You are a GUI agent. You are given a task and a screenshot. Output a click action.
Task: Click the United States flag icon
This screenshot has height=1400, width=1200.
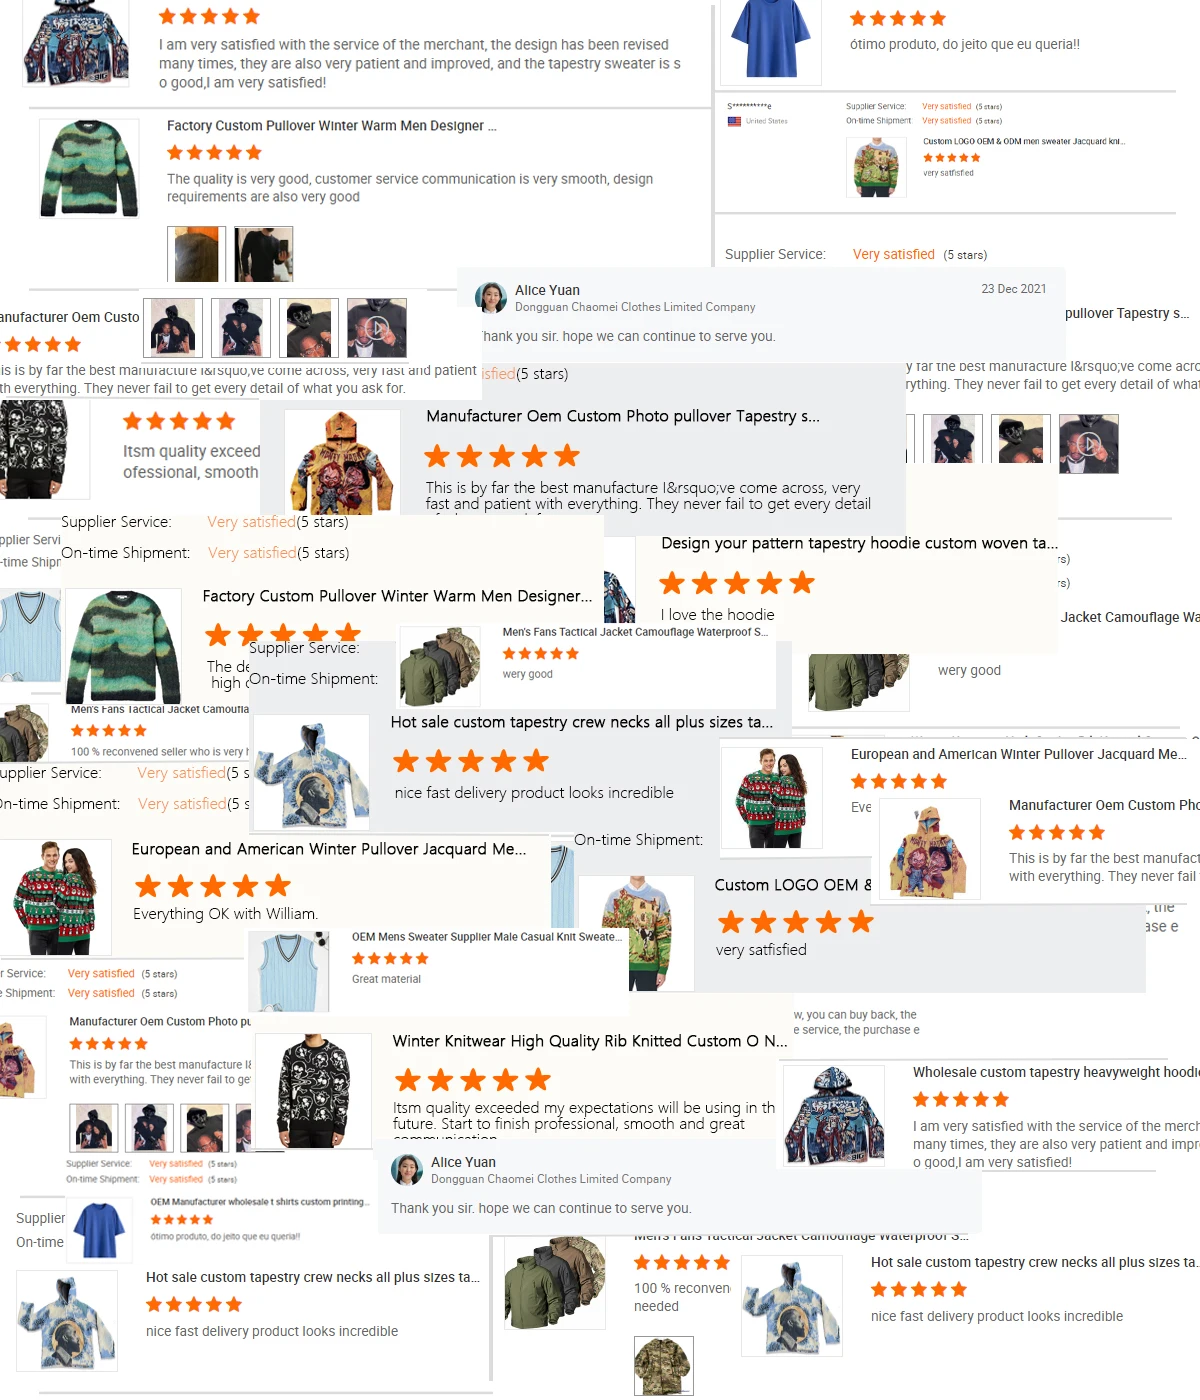click(x=734, y=121)
